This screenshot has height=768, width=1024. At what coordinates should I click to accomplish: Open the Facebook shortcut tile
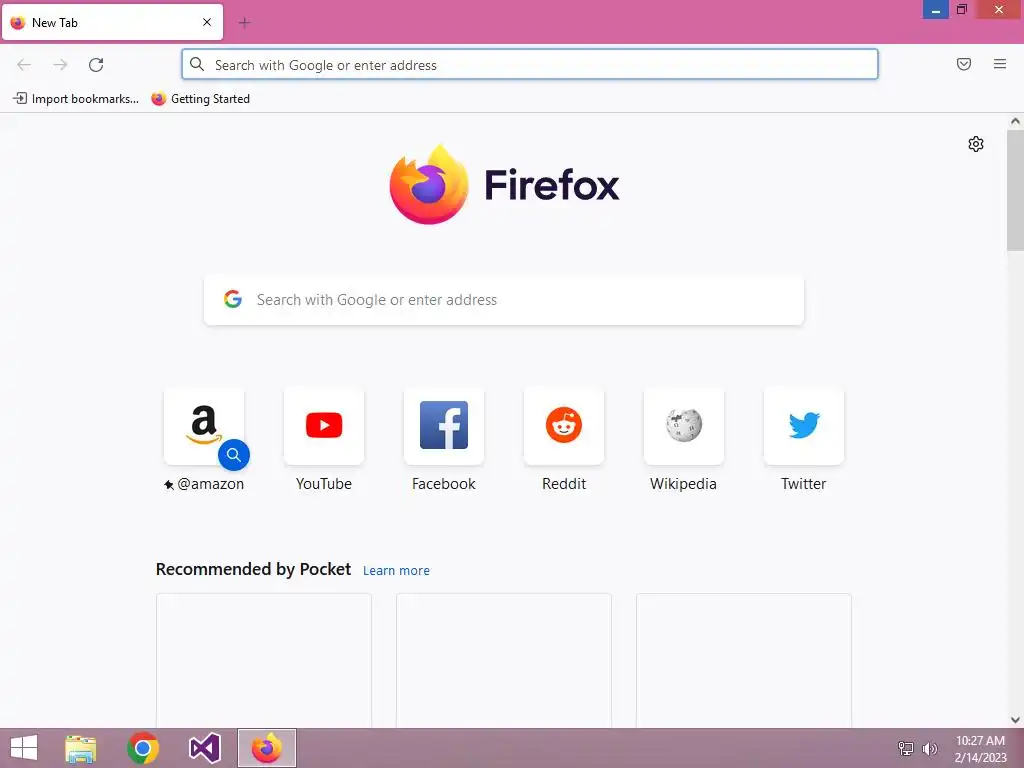click(x=444, y=426)
